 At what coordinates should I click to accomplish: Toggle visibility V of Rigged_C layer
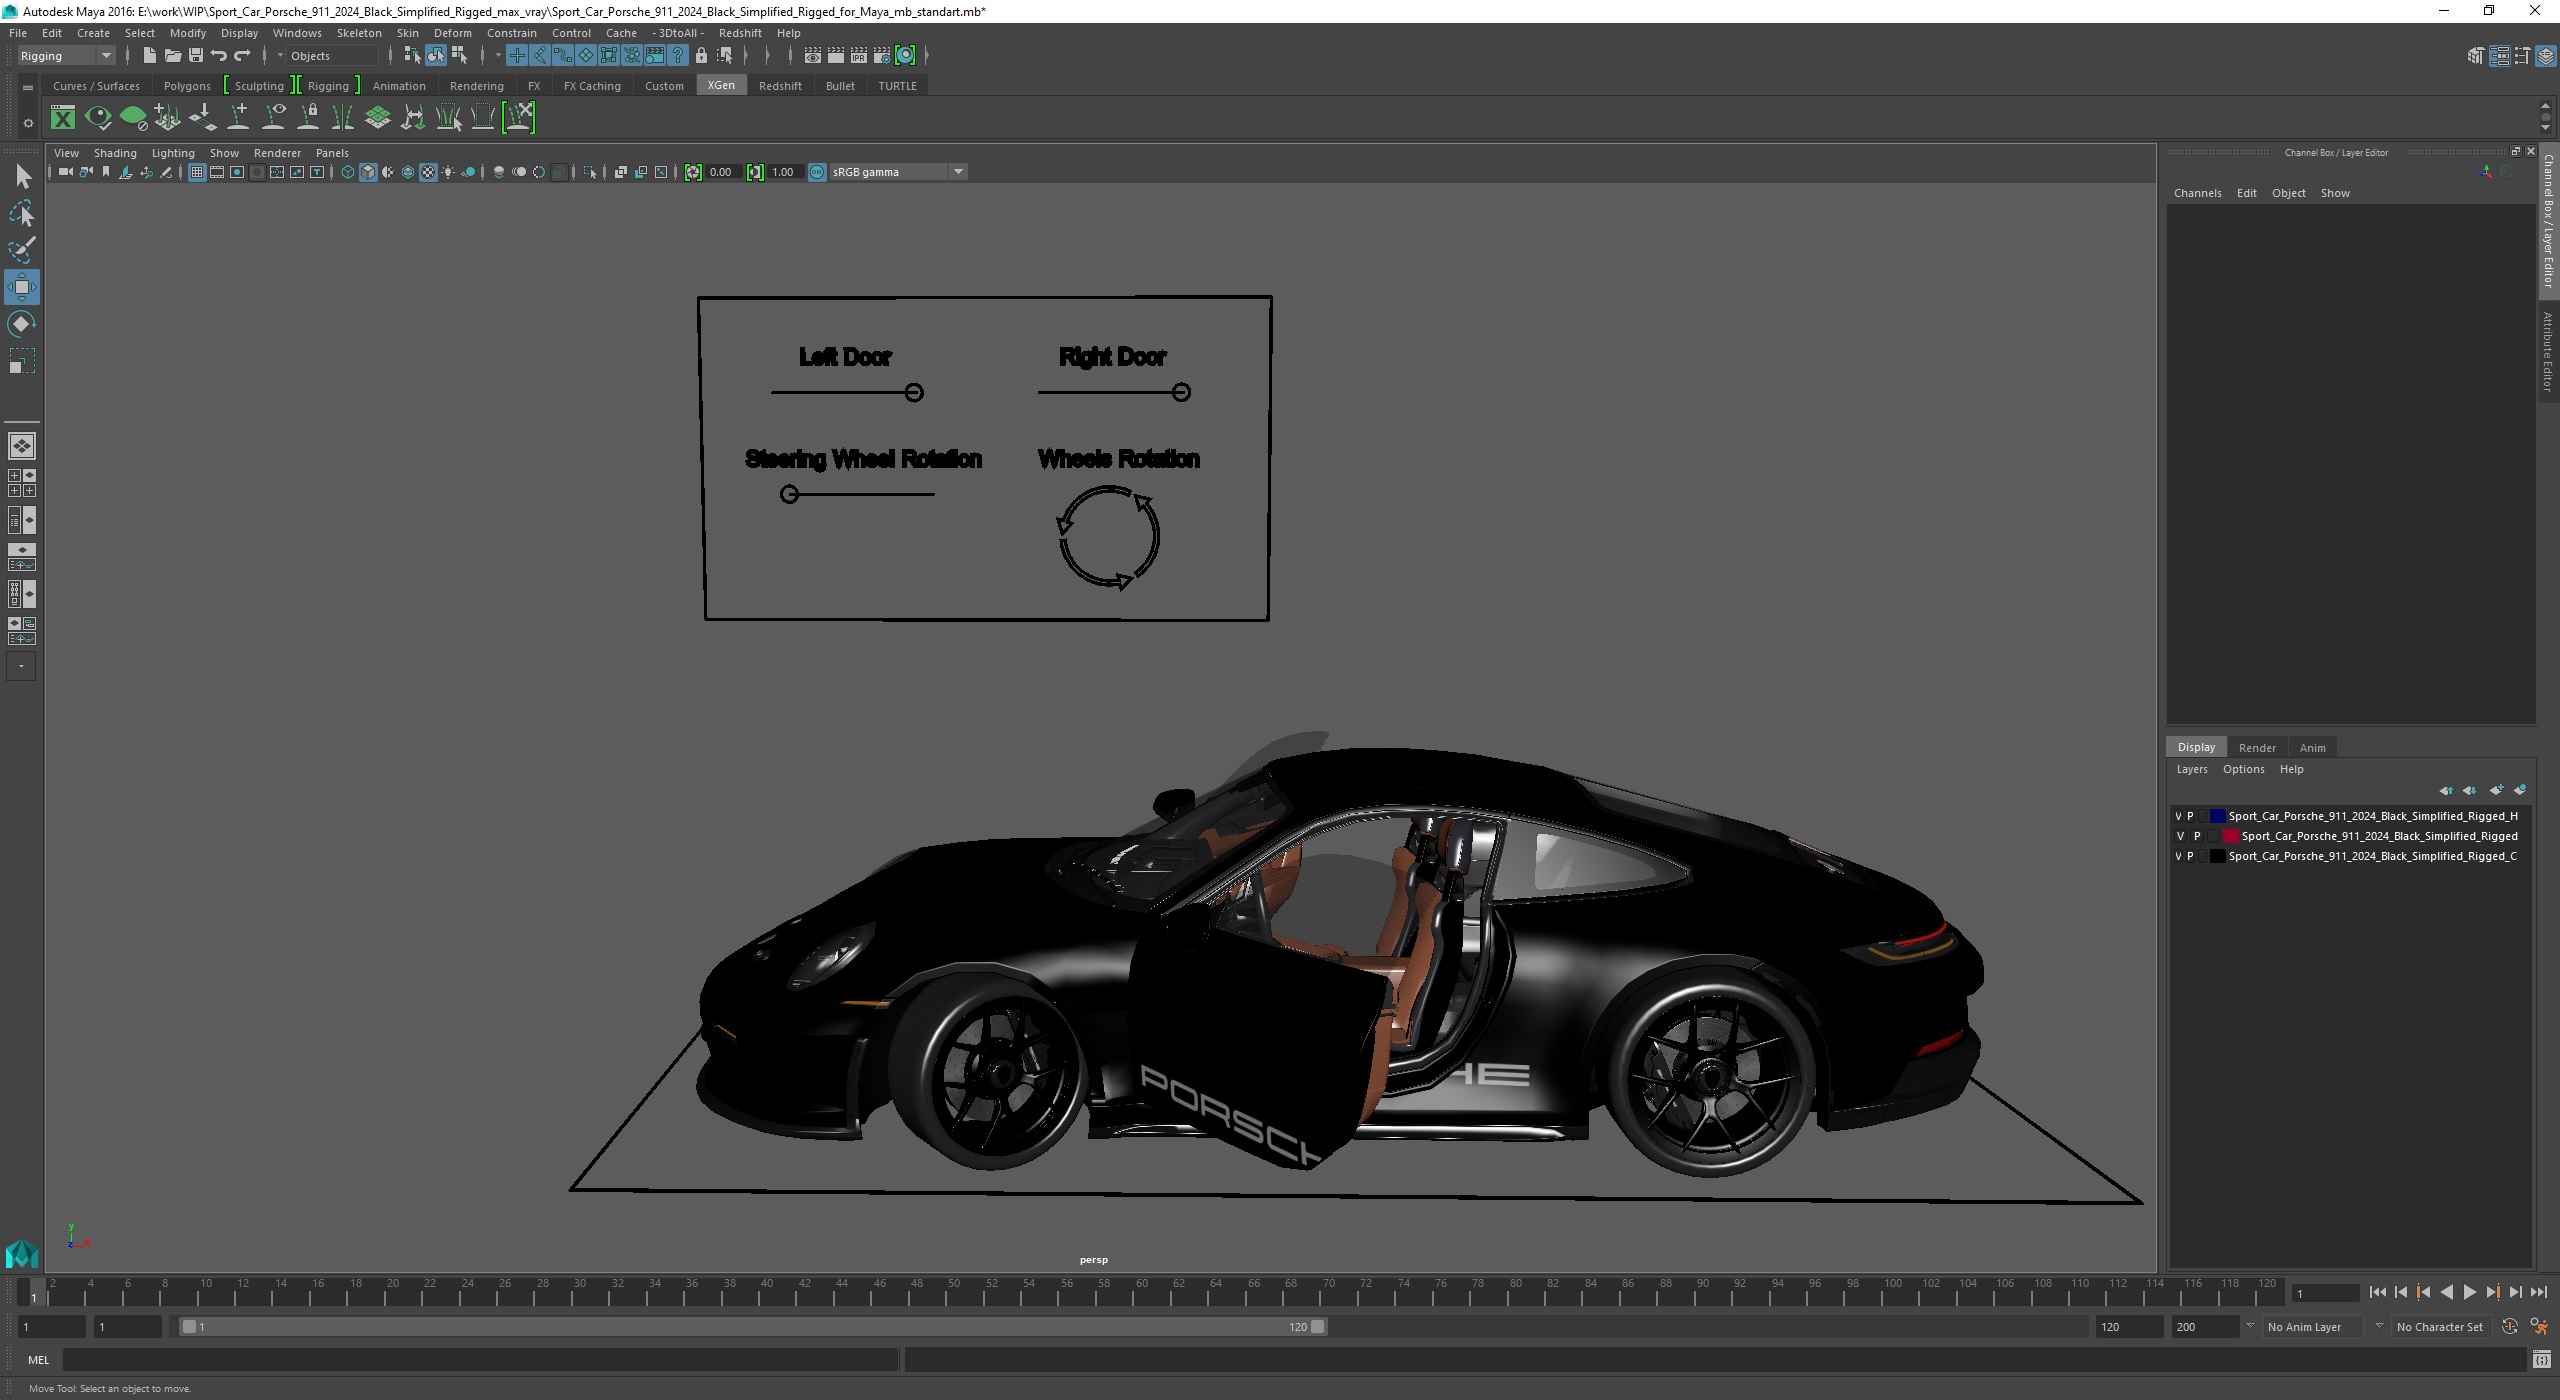(x=2178, y=857)
